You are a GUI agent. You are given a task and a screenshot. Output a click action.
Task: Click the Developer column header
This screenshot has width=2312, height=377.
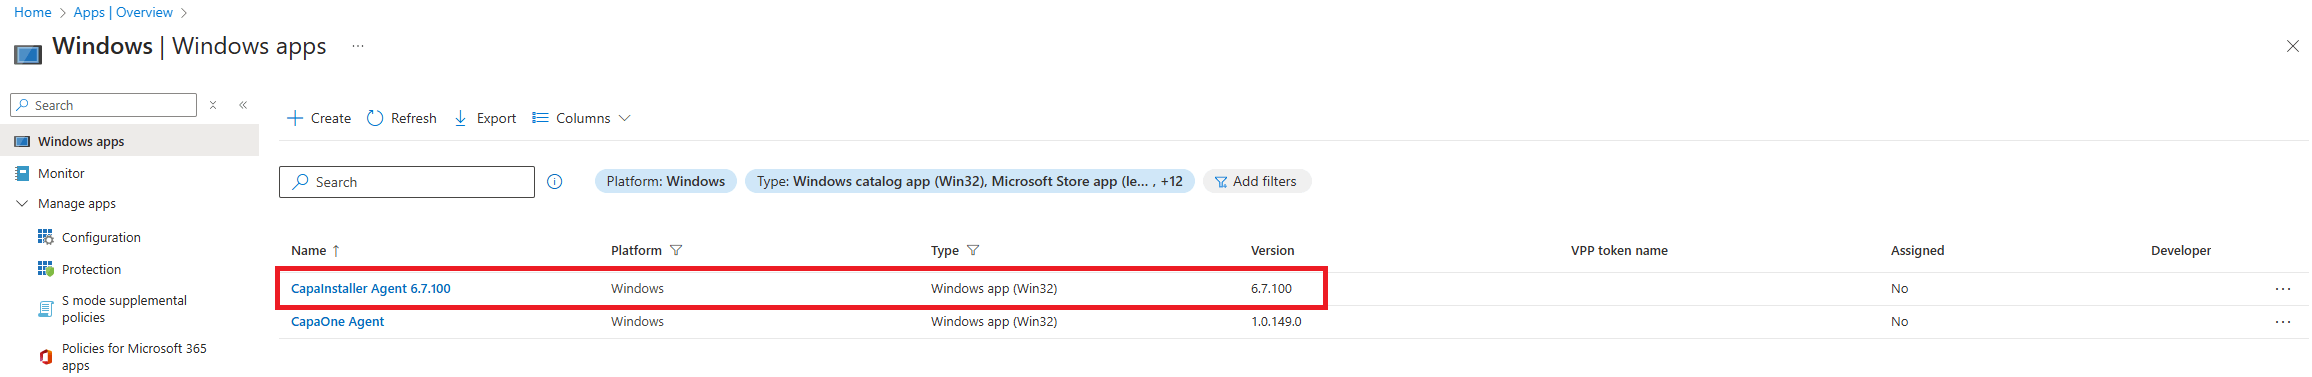click(2181, 250)
